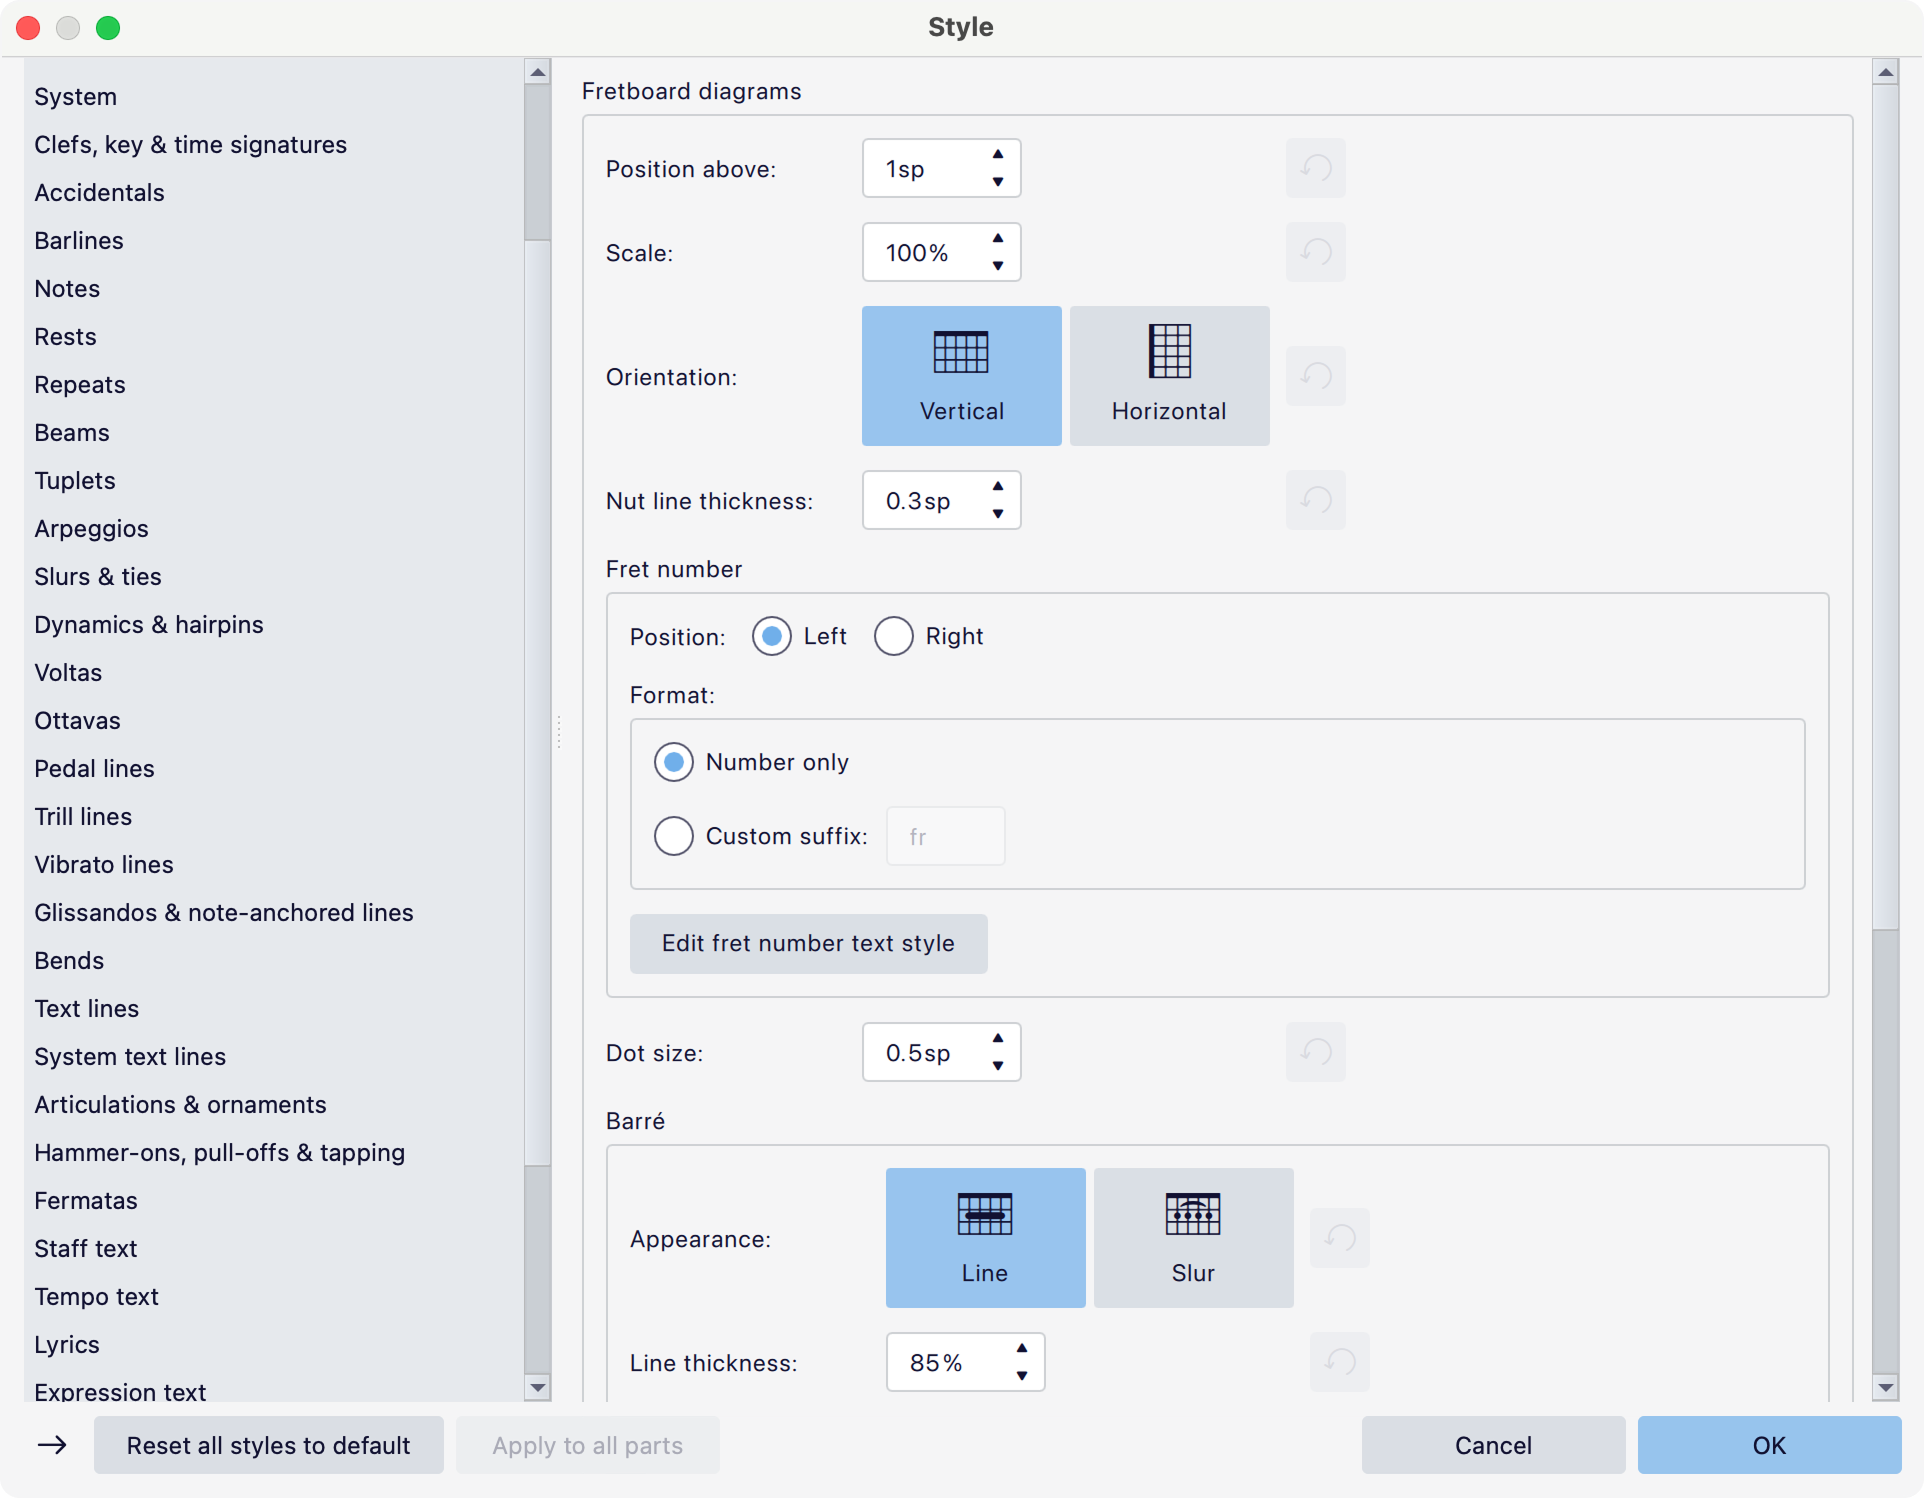Select Lyrics in the style category list
The width and height of the screenshot is (1924, 1498).
(x=67, y=1344)
